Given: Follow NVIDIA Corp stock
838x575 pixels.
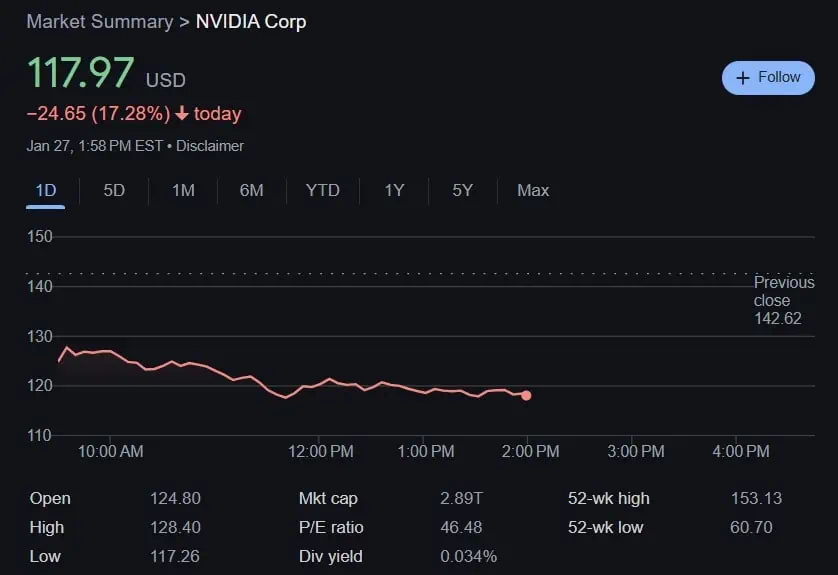Looking at the screenshot, I should point(768,78).
